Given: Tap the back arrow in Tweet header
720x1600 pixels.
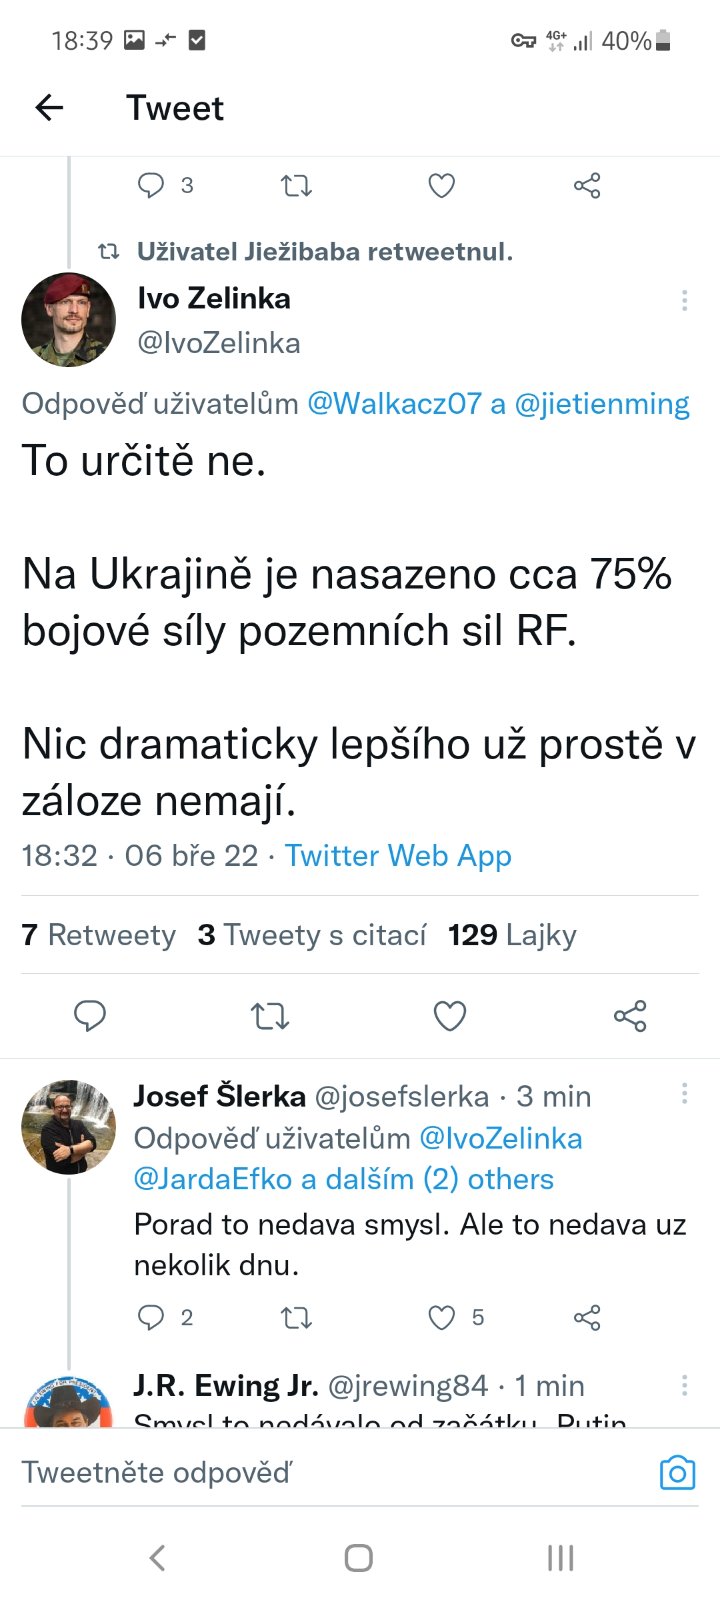Looking at the screenshot, I should 49,108.
